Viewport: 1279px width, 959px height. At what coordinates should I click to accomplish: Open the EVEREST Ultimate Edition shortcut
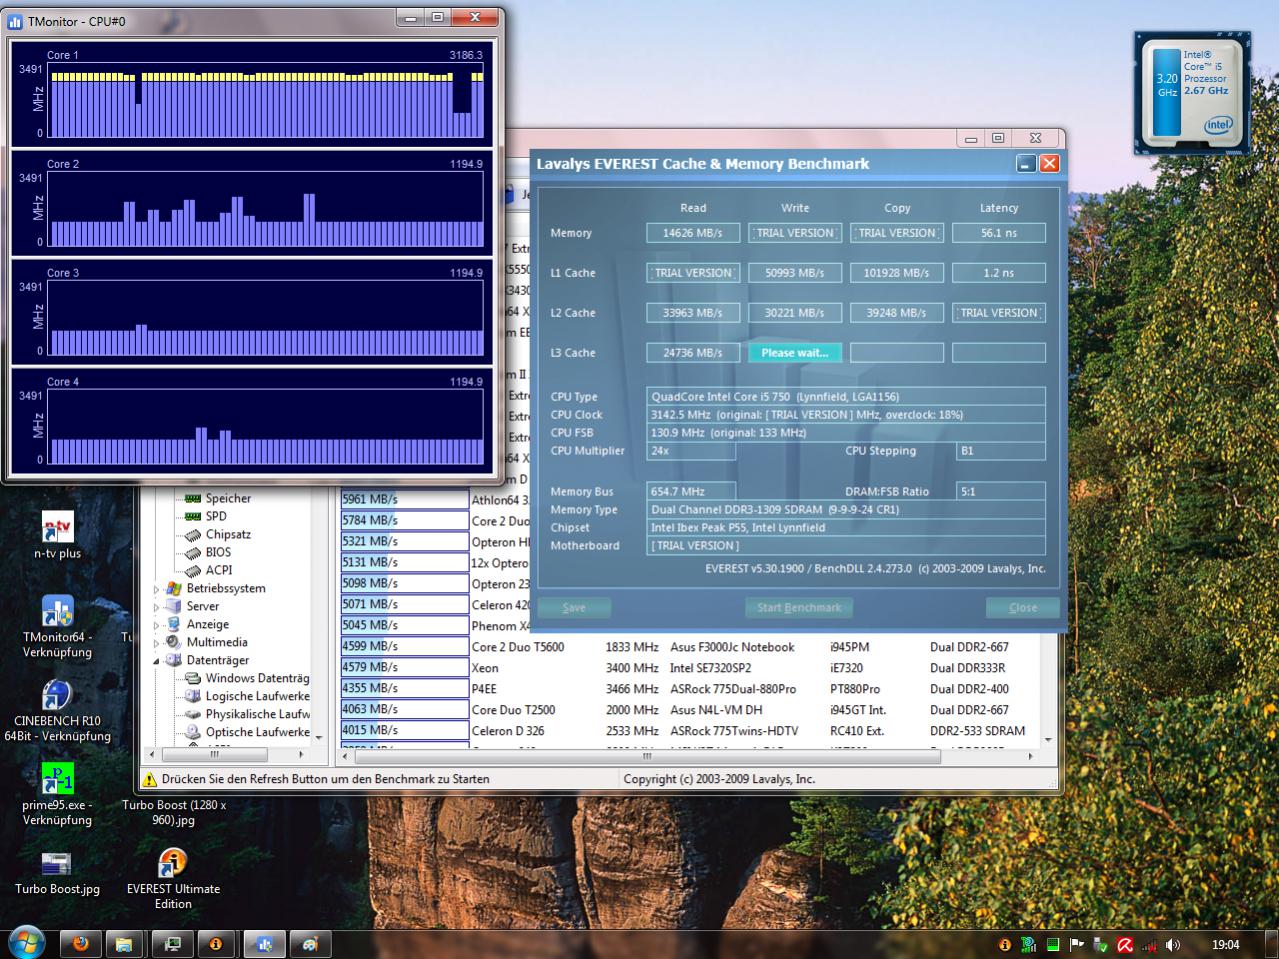point(173,879)
